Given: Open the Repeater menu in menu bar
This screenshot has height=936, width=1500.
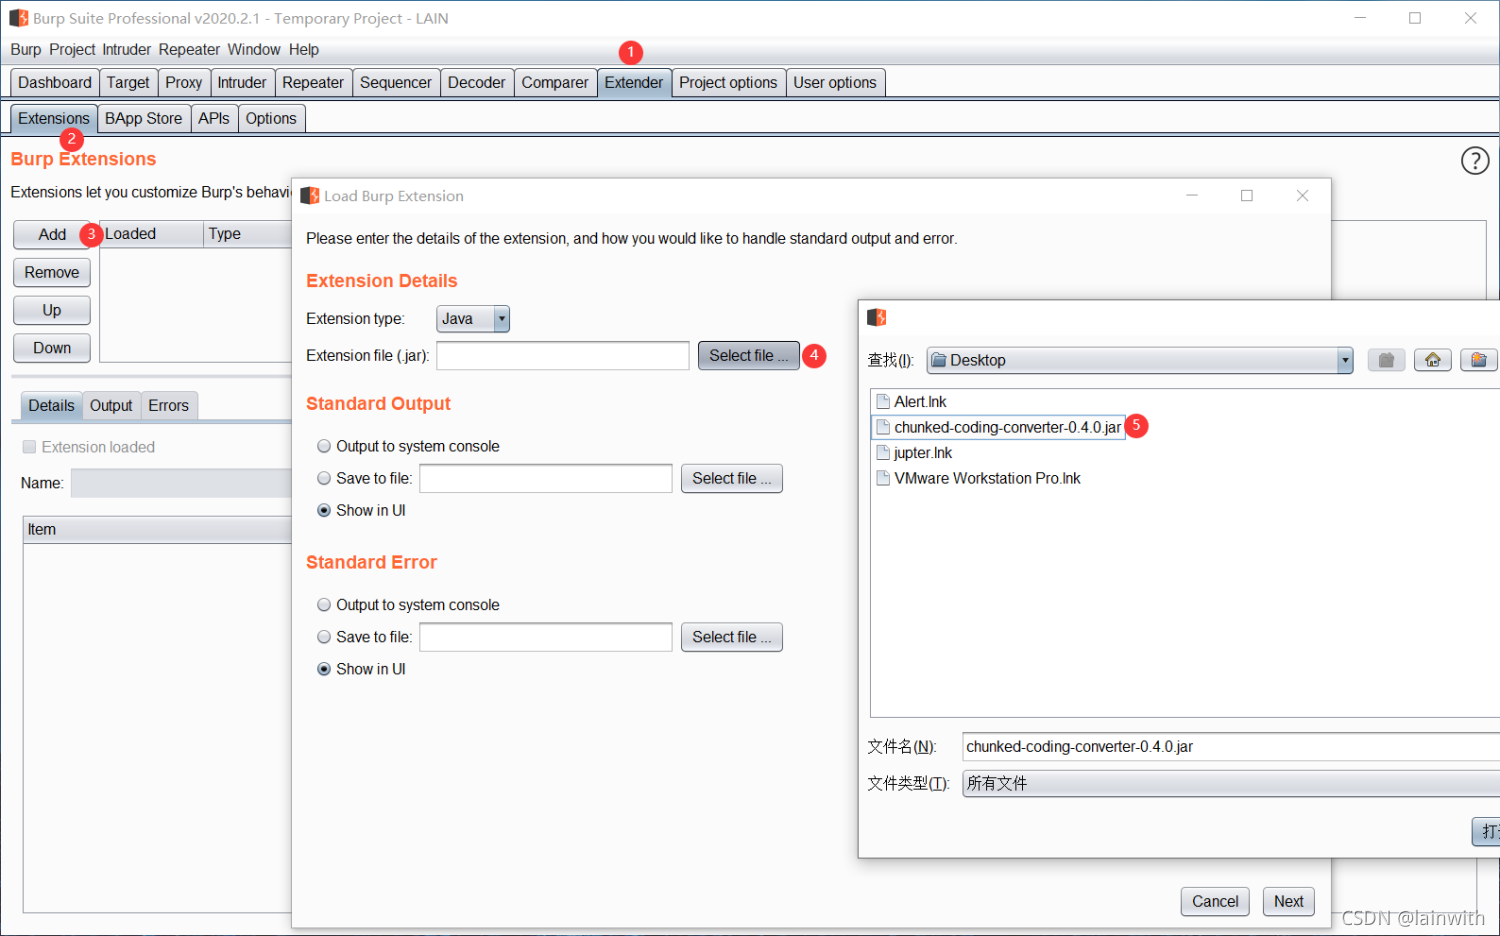Looking at the screenshot, I should pos(189,50).
